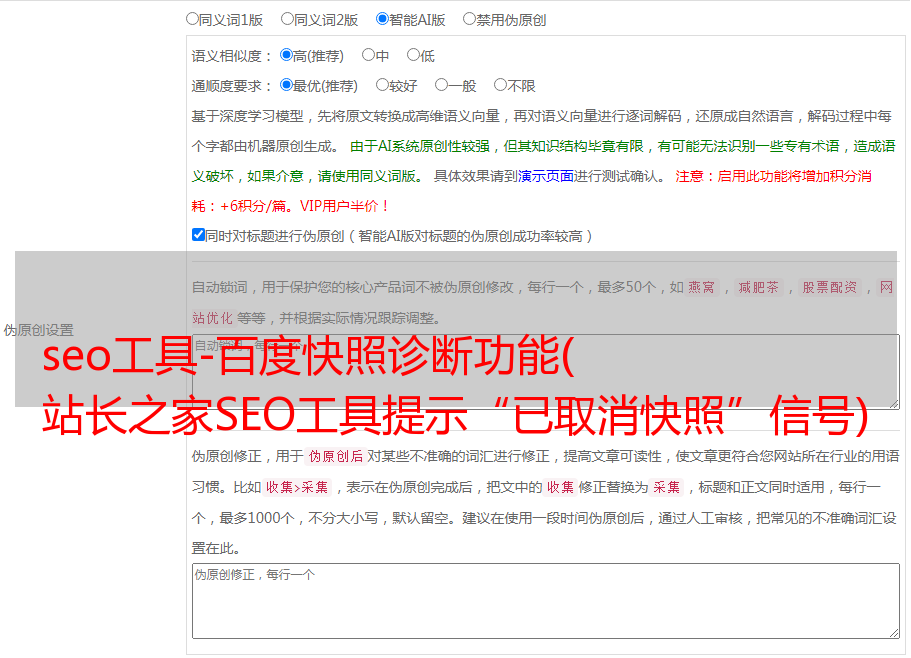Set 语义相似度 to 低
911x658 pixels.
click(x=413, y=56)
